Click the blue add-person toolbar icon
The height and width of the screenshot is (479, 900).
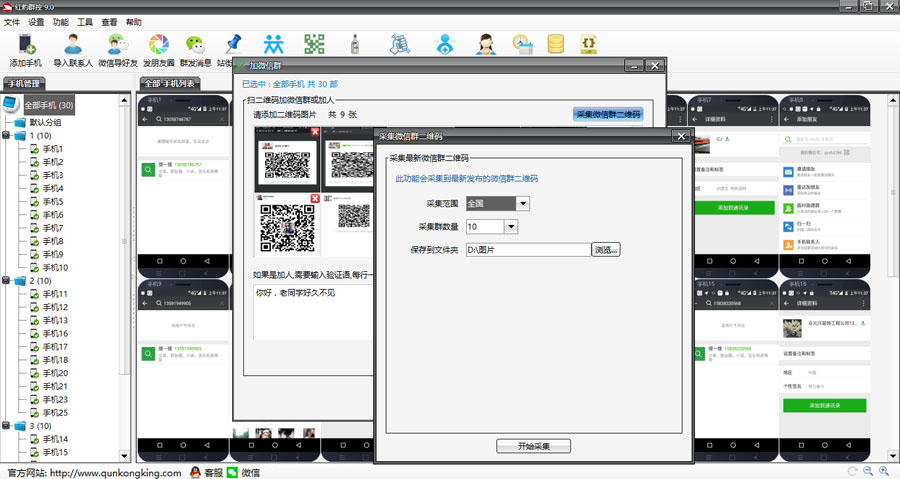(x=445, y=44)
